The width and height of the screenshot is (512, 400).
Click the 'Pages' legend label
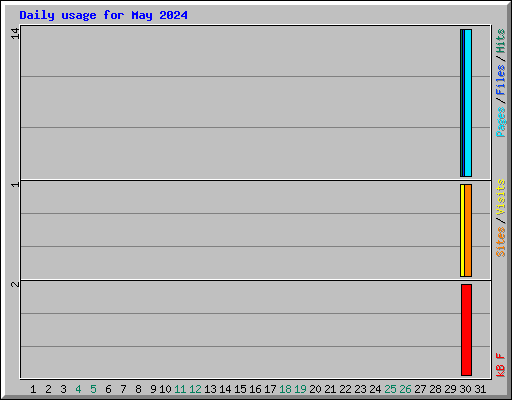click(500, 122)
